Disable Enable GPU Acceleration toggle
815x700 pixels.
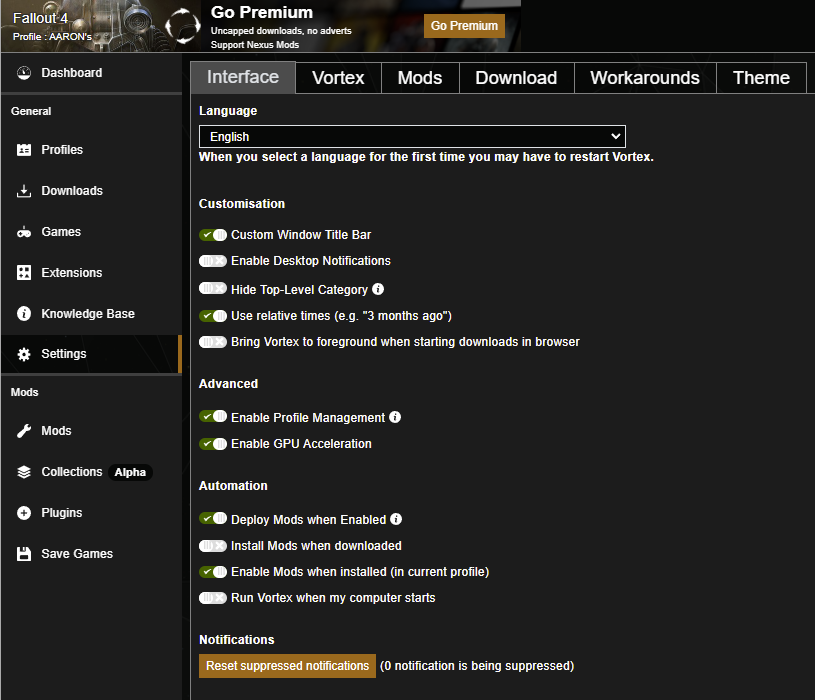click(x=213, y=444)
